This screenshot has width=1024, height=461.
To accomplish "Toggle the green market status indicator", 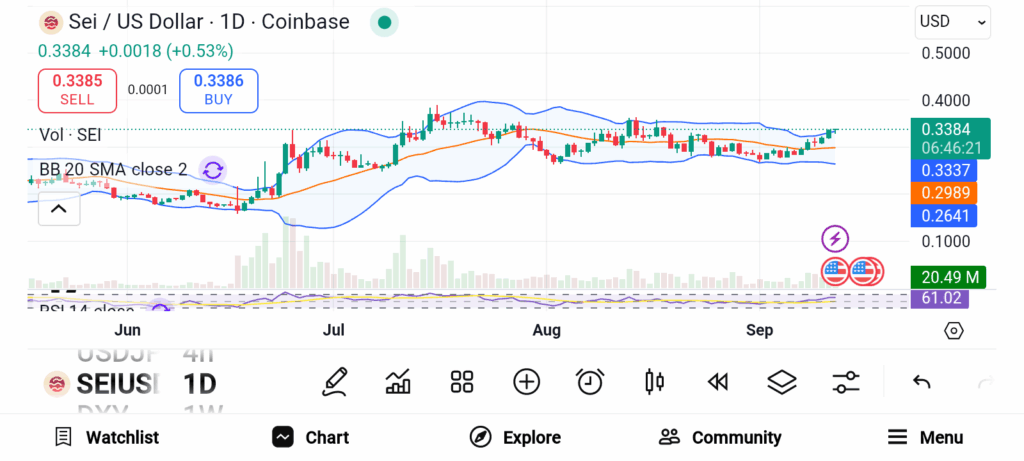I will coord(384,22).
